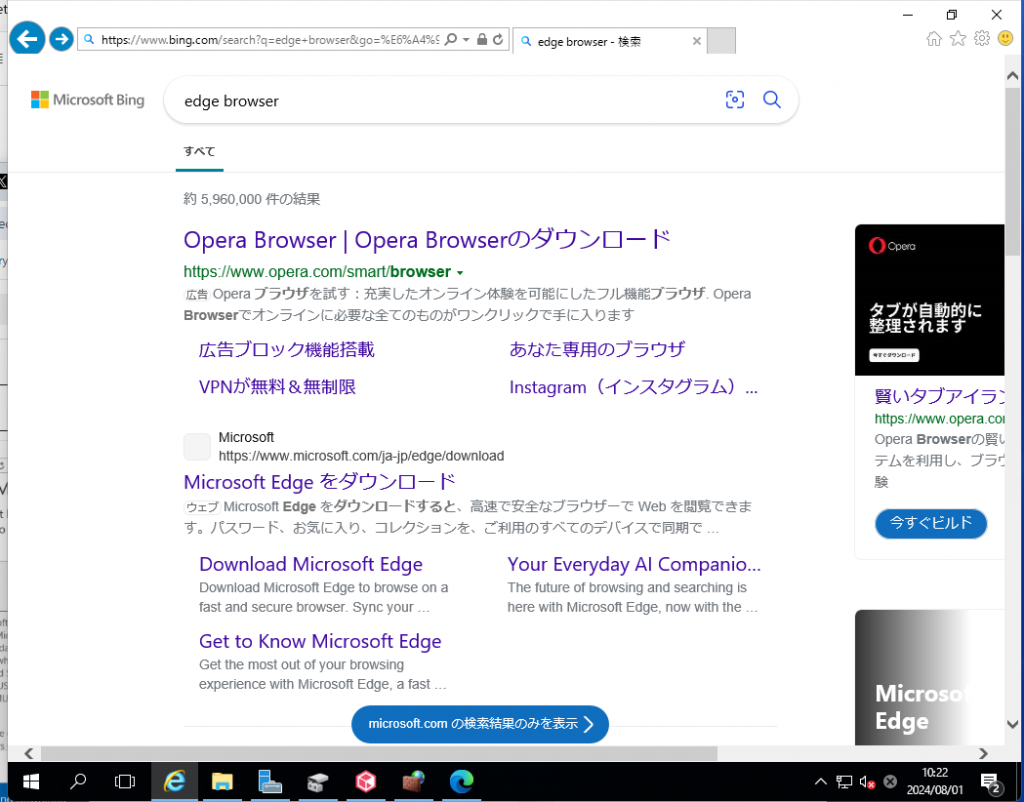Screen dimensions: 1024x802
Task: Click the Microsoft Bing logo
Action: click(88, 100)
